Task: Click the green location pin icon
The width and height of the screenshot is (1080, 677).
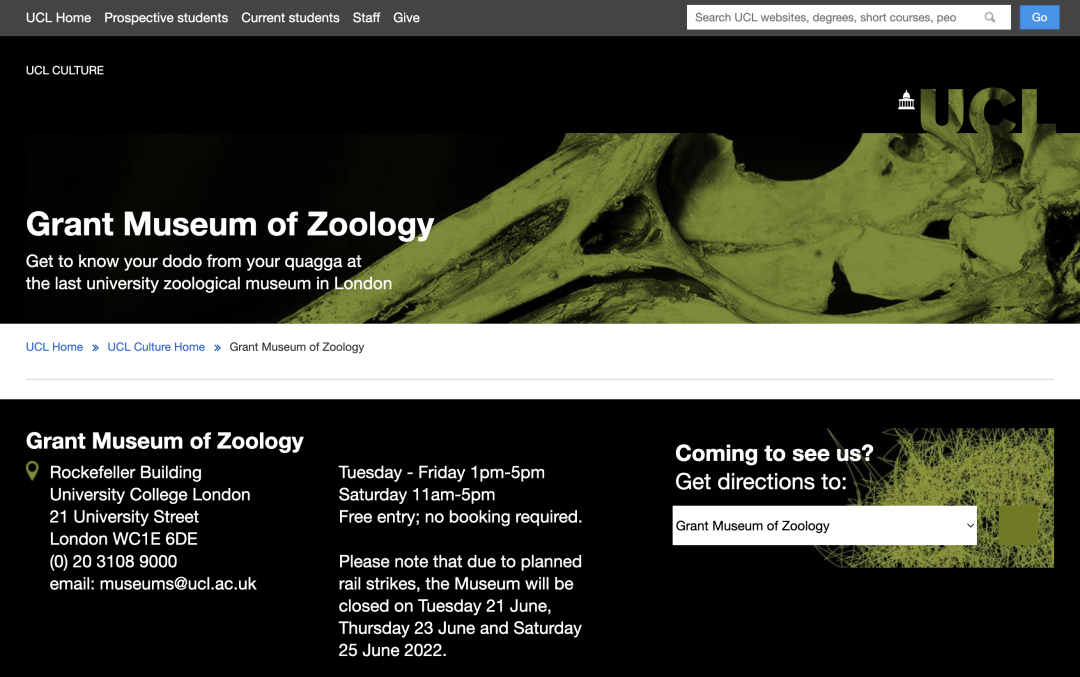Action: pos(33,472)
